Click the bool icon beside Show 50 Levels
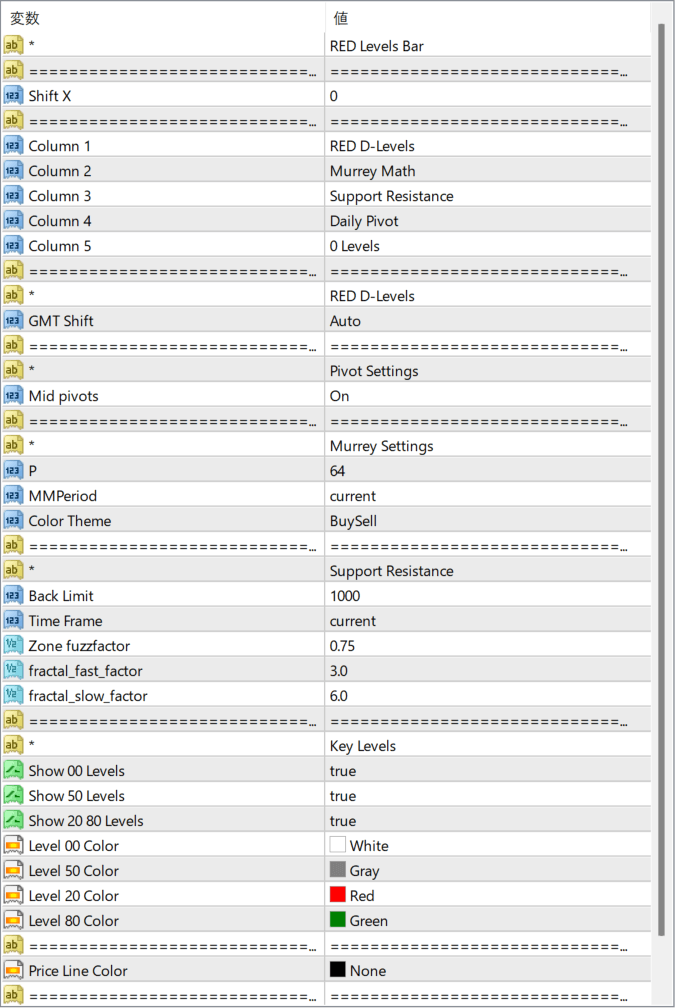This screenshot has height=1008, width=675. click(x=13, y=796)
